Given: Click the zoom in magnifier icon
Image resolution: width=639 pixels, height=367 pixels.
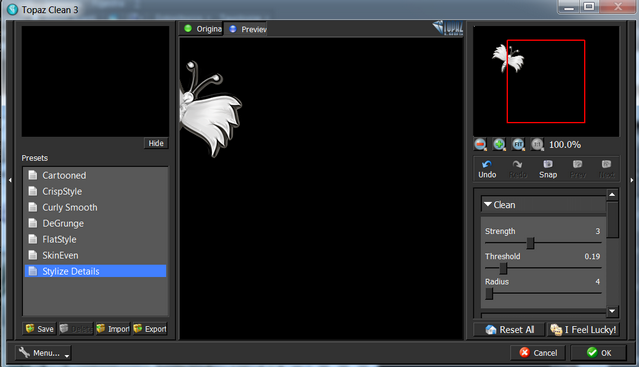Looking at the screenshot, I should coord(499,144).
